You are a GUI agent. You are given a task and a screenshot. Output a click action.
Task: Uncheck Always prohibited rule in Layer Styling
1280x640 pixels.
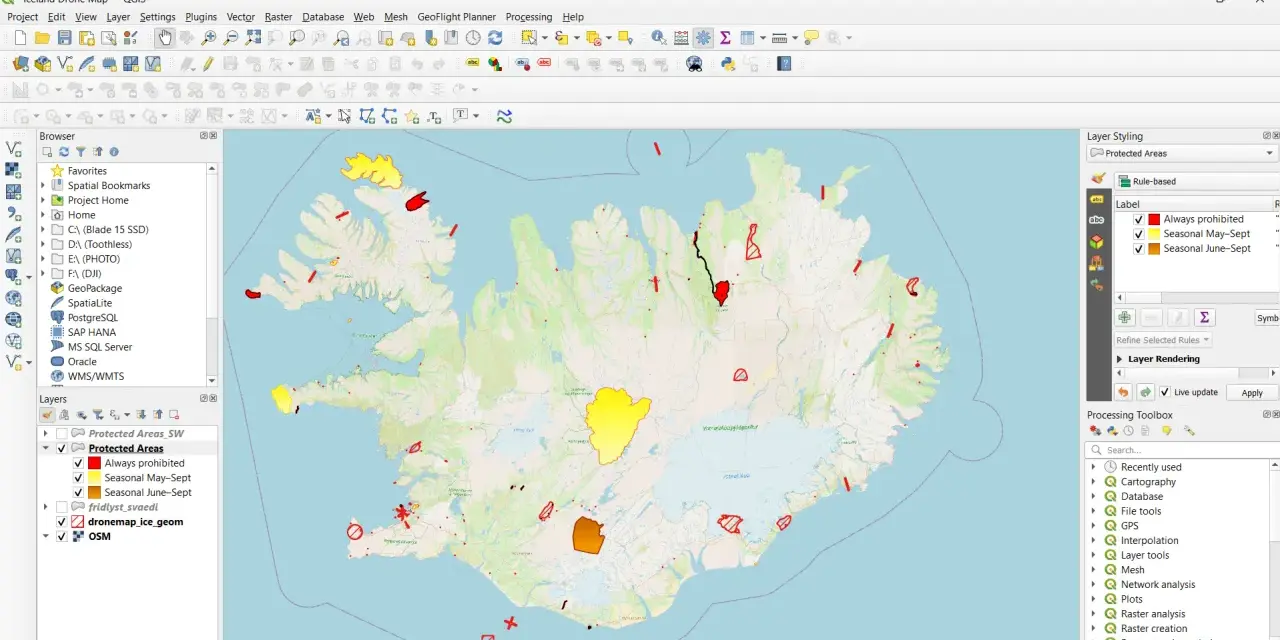1138,219
